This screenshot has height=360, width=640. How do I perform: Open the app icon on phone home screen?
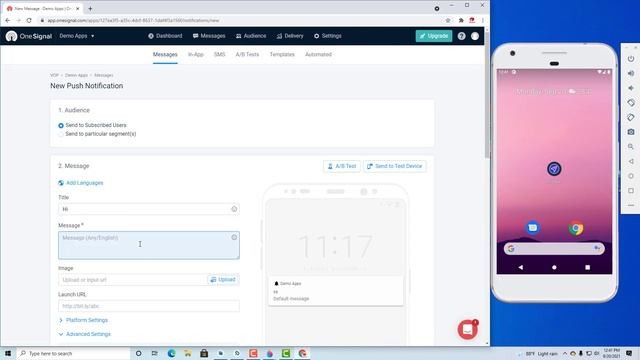(554, 169)
